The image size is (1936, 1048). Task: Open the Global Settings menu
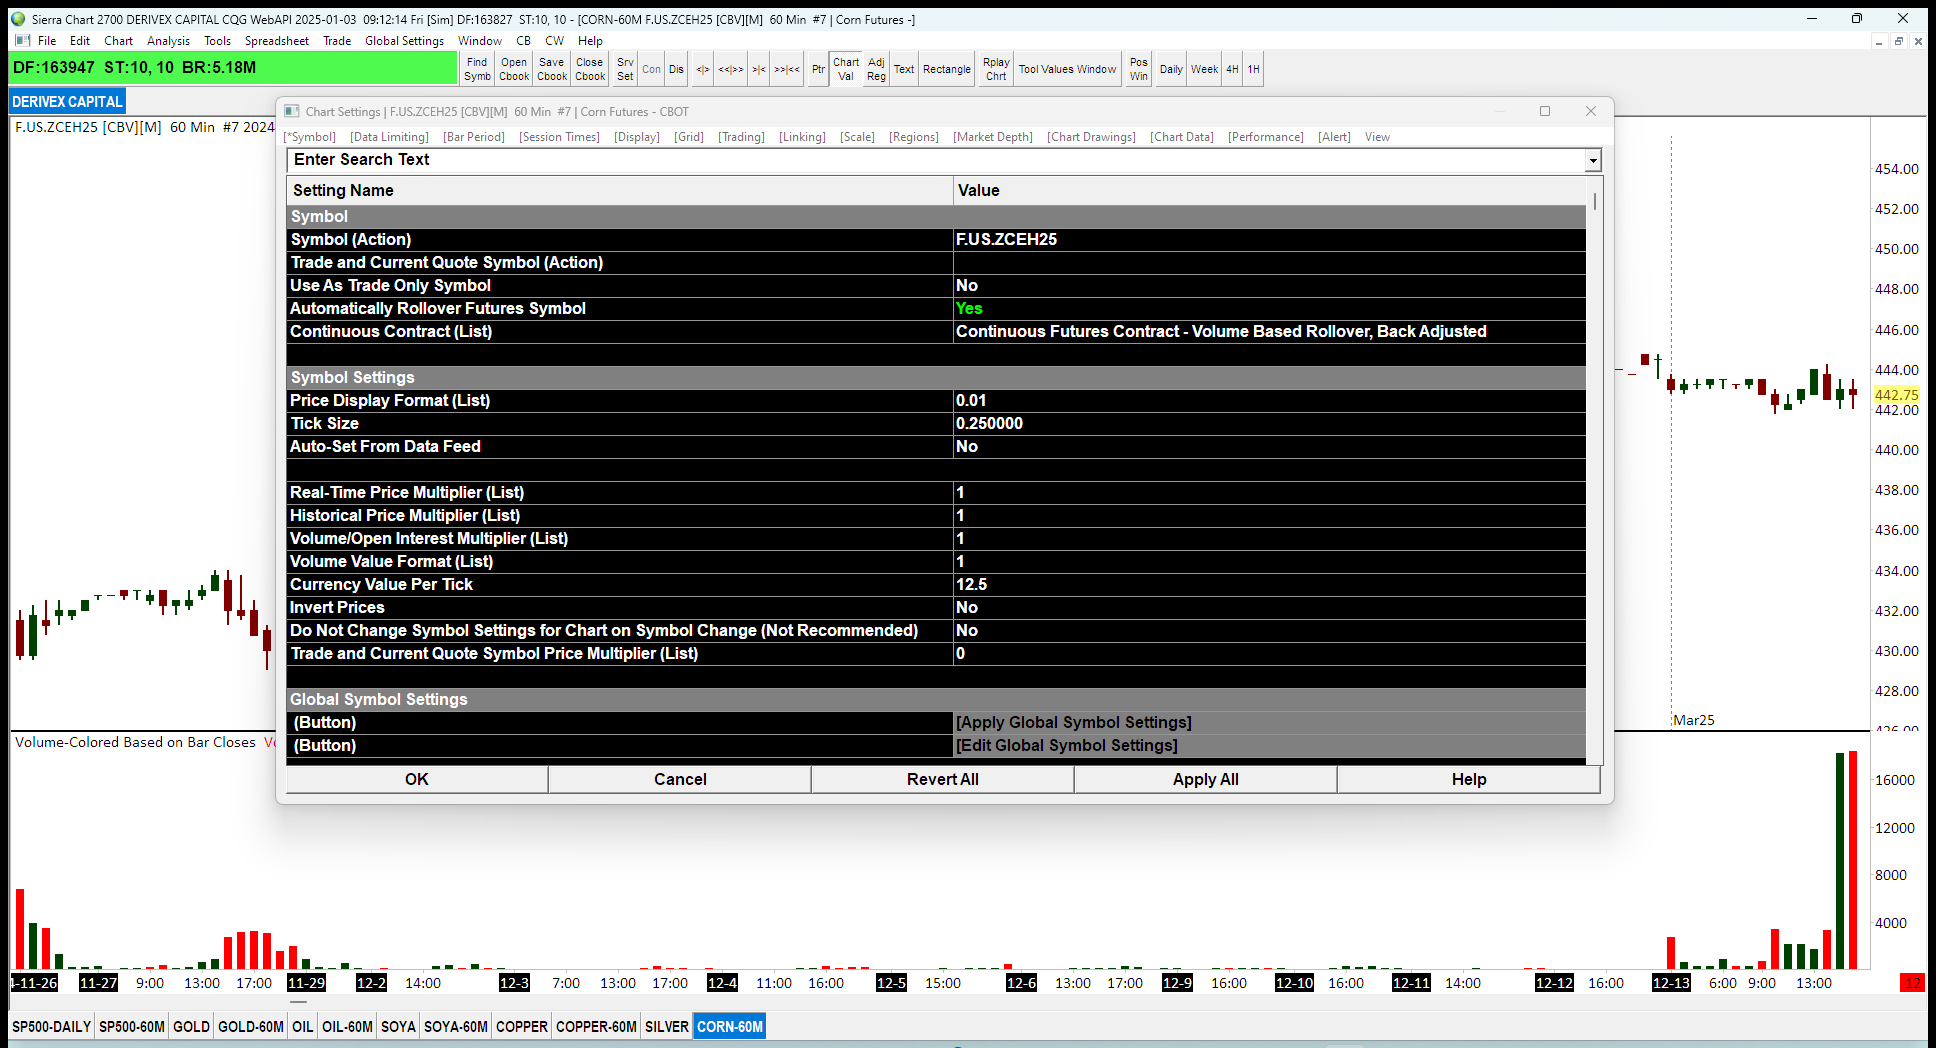click(404, 41)
